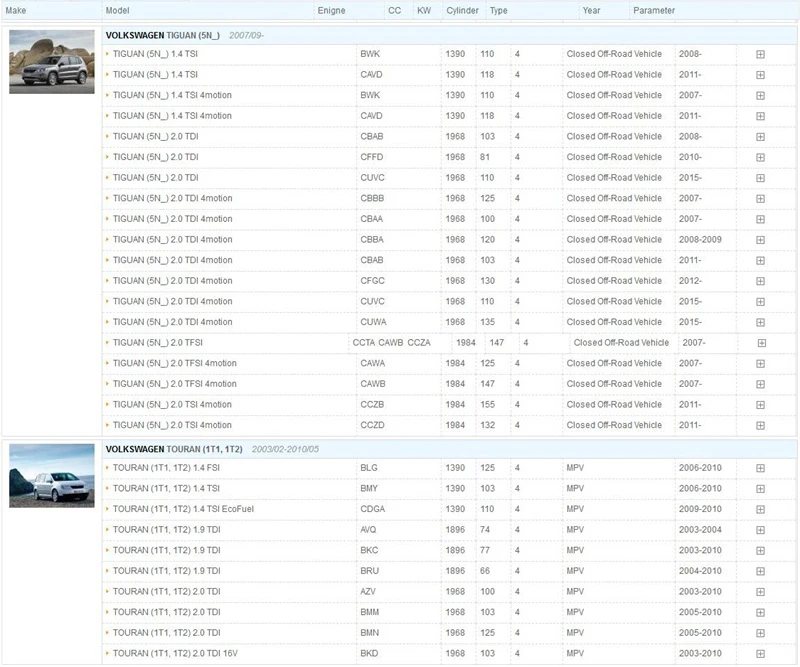Click the Year column header
Viewport: 800px width, 667px height.
[591, 10]
